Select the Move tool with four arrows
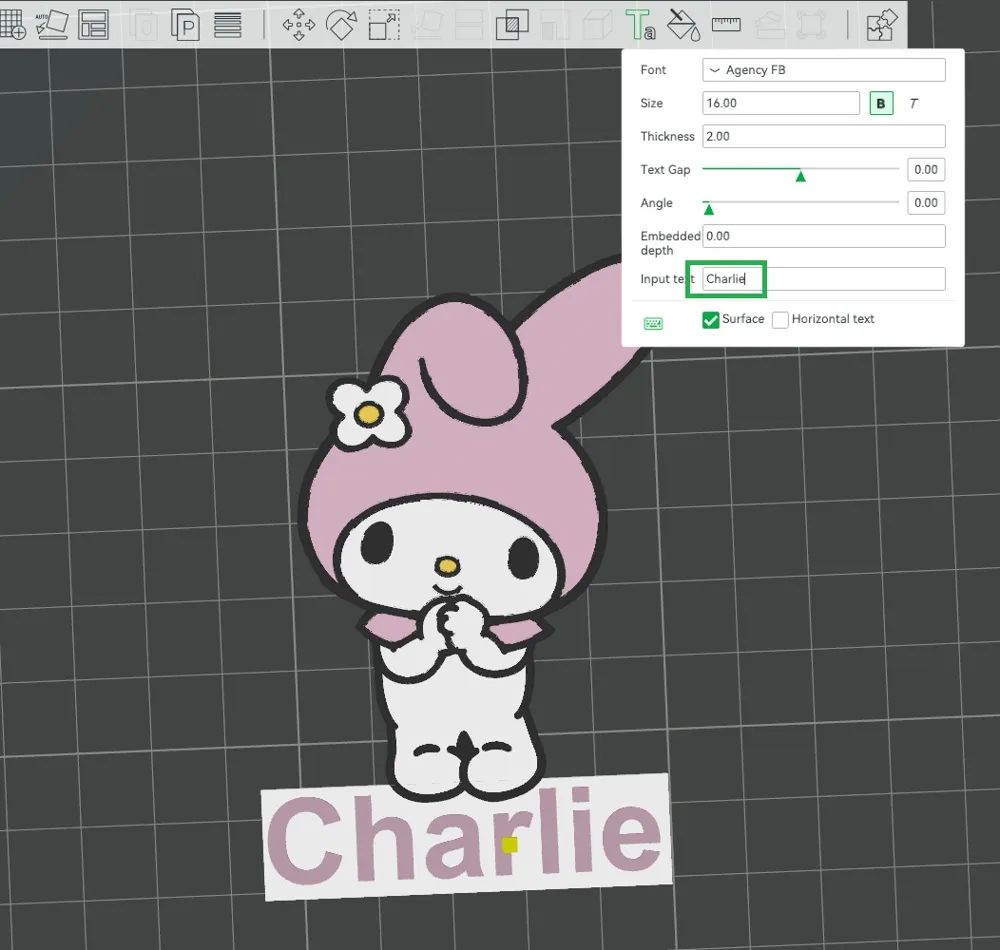Screen dimensions: 1000x950 click(298, 26)
